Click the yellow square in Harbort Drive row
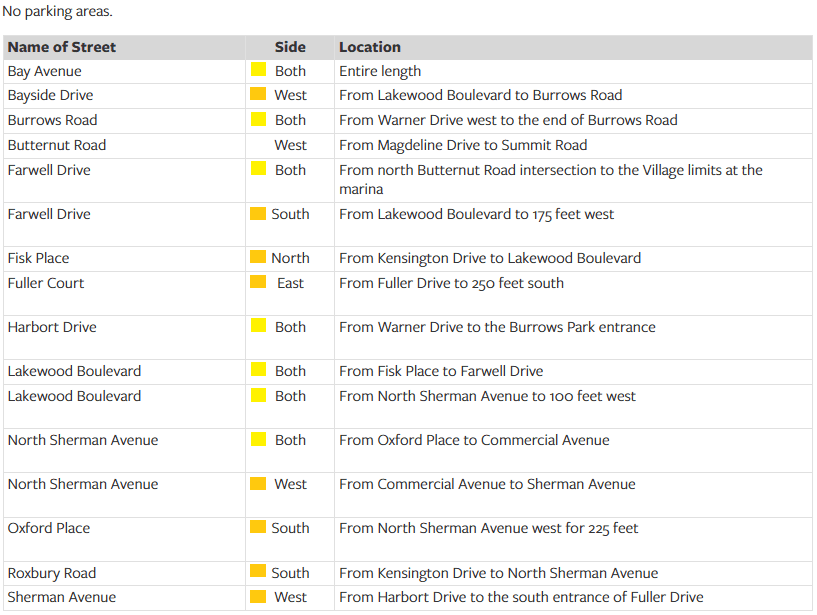 258,326
